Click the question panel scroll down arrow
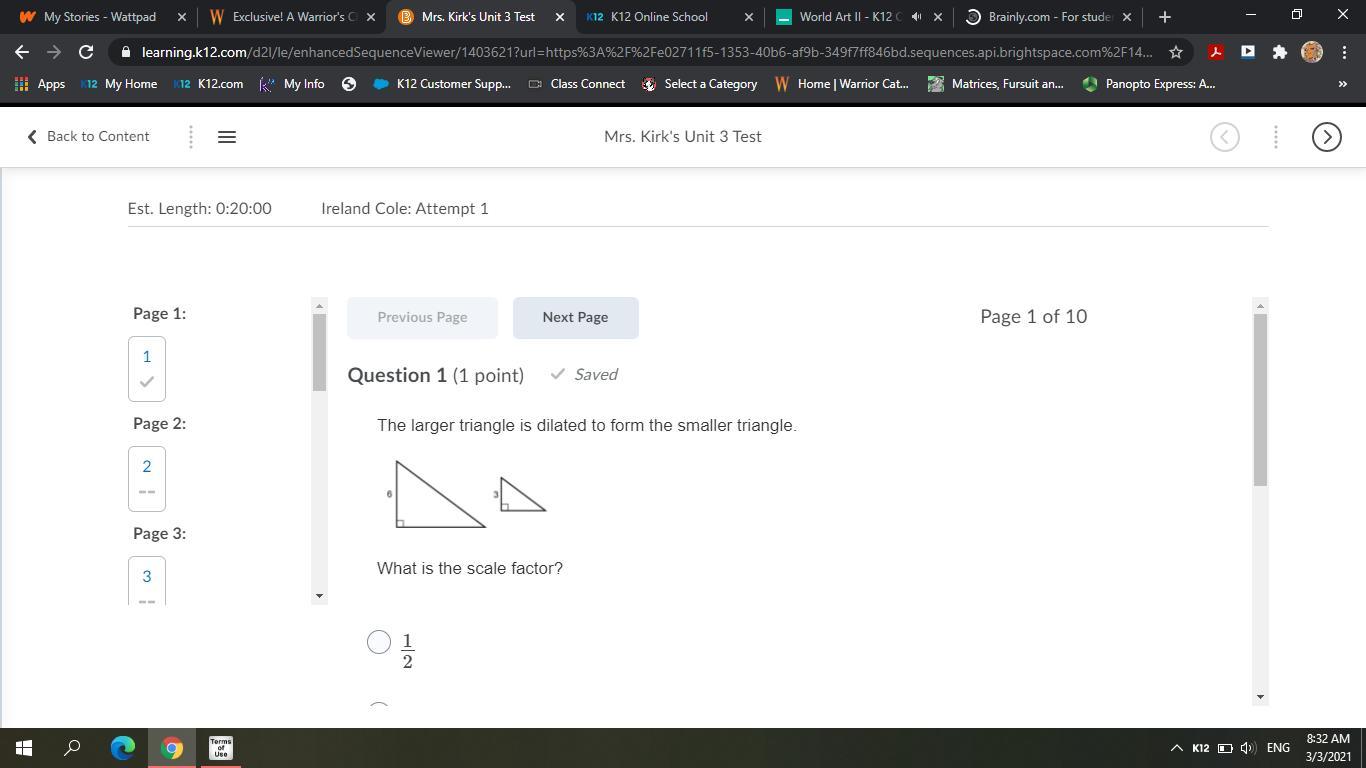Screen dimensions: 1366x768 1260,697
